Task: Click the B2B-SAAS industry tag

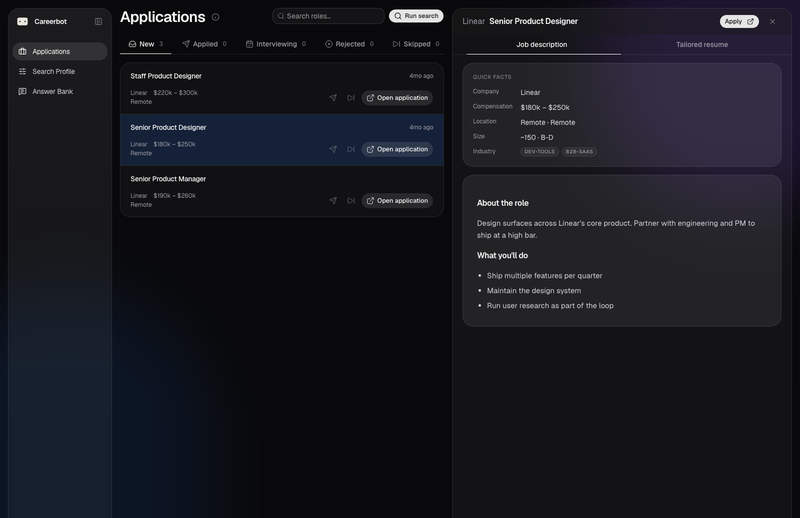Action: tap(579, 152)
